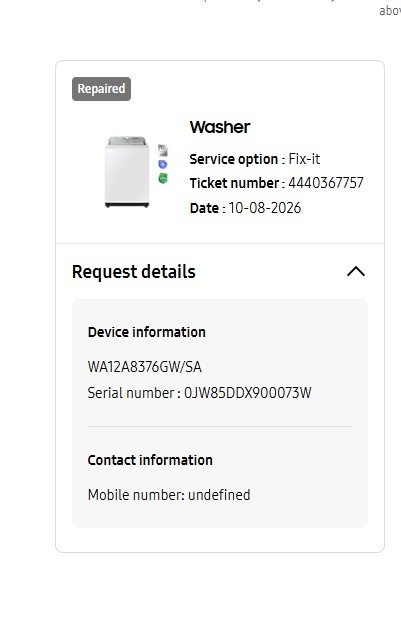
Task: Click the gray badge beside the washer
Action: [x=163, y=150]
